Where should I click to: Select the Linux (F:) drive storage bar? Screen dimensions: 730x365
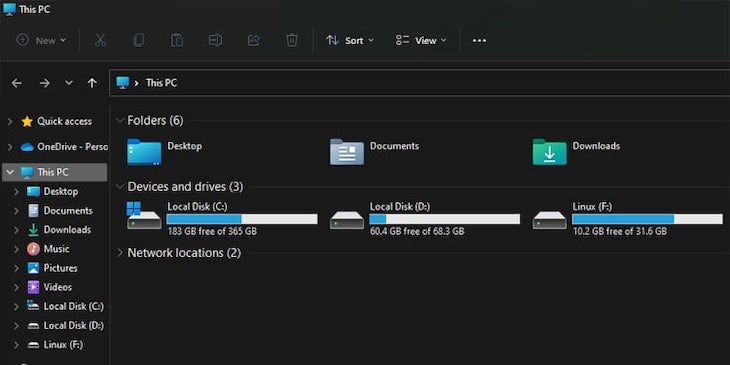pyautogui.click(x=647, y=219)
